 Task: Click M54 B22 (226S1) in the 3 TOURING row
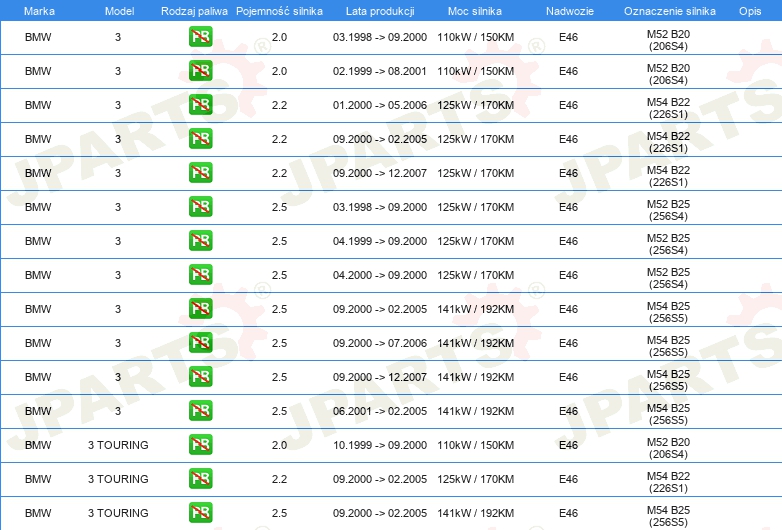668,482
